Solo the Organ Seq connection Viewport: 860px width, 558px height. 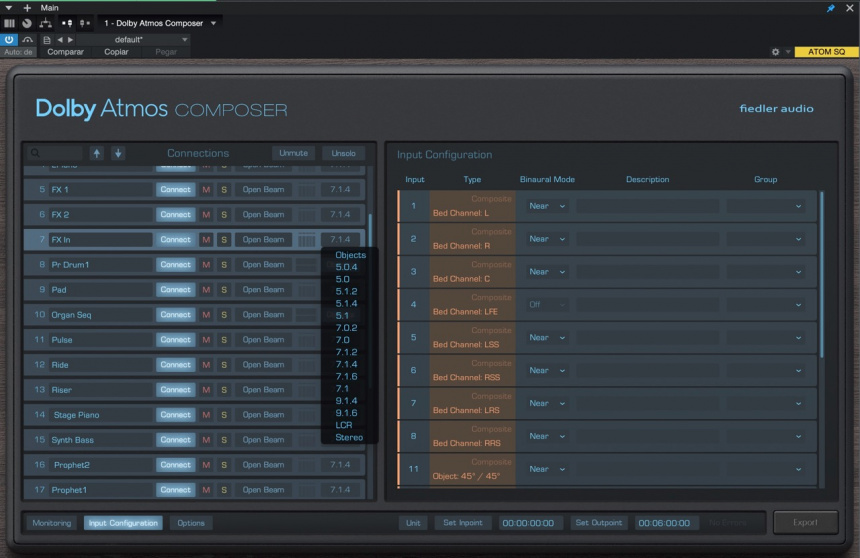pos(224,315)
